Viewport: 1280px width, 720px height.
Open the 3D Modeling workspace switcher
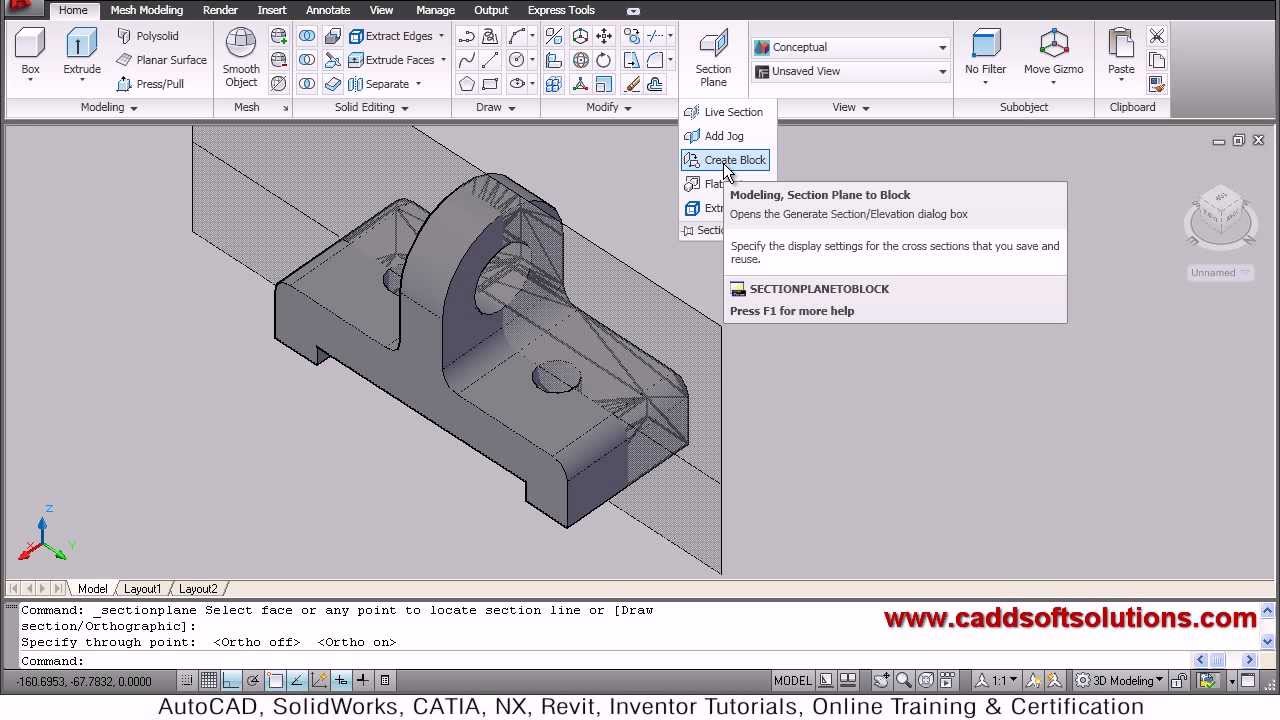(1119, 681)
